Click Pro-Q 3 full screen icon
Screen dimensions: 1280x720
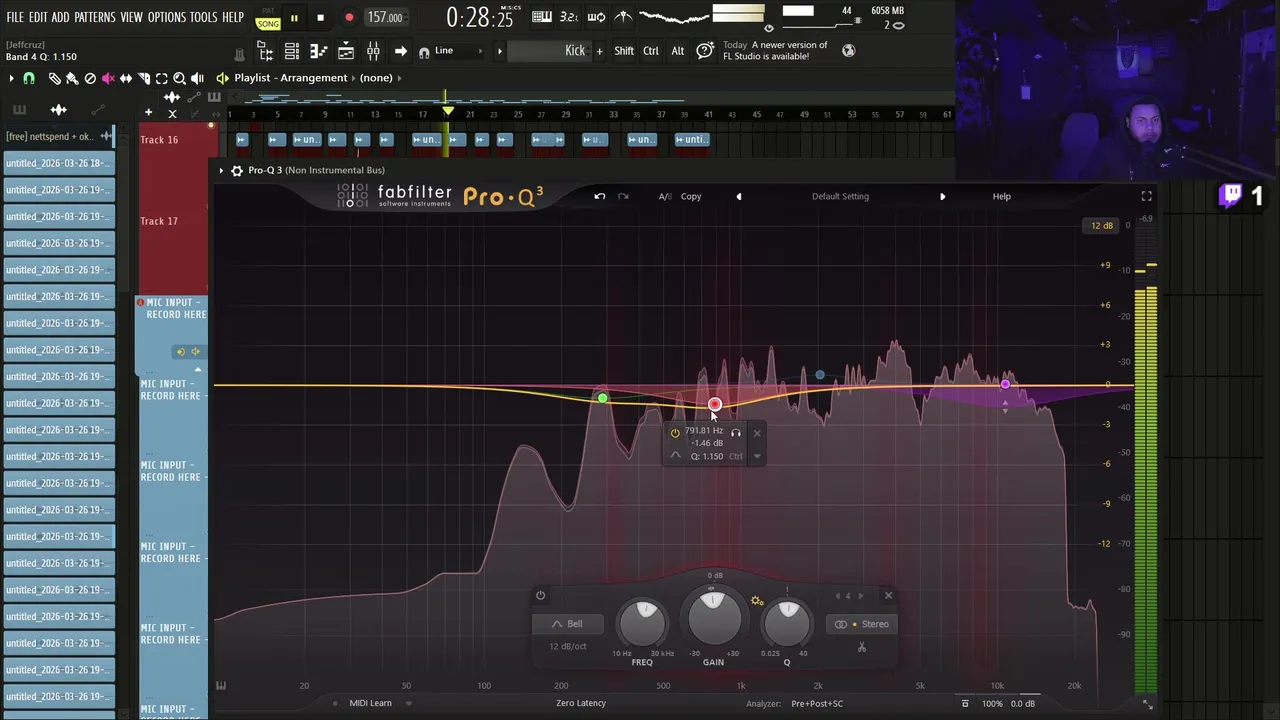coord(1146,196)
